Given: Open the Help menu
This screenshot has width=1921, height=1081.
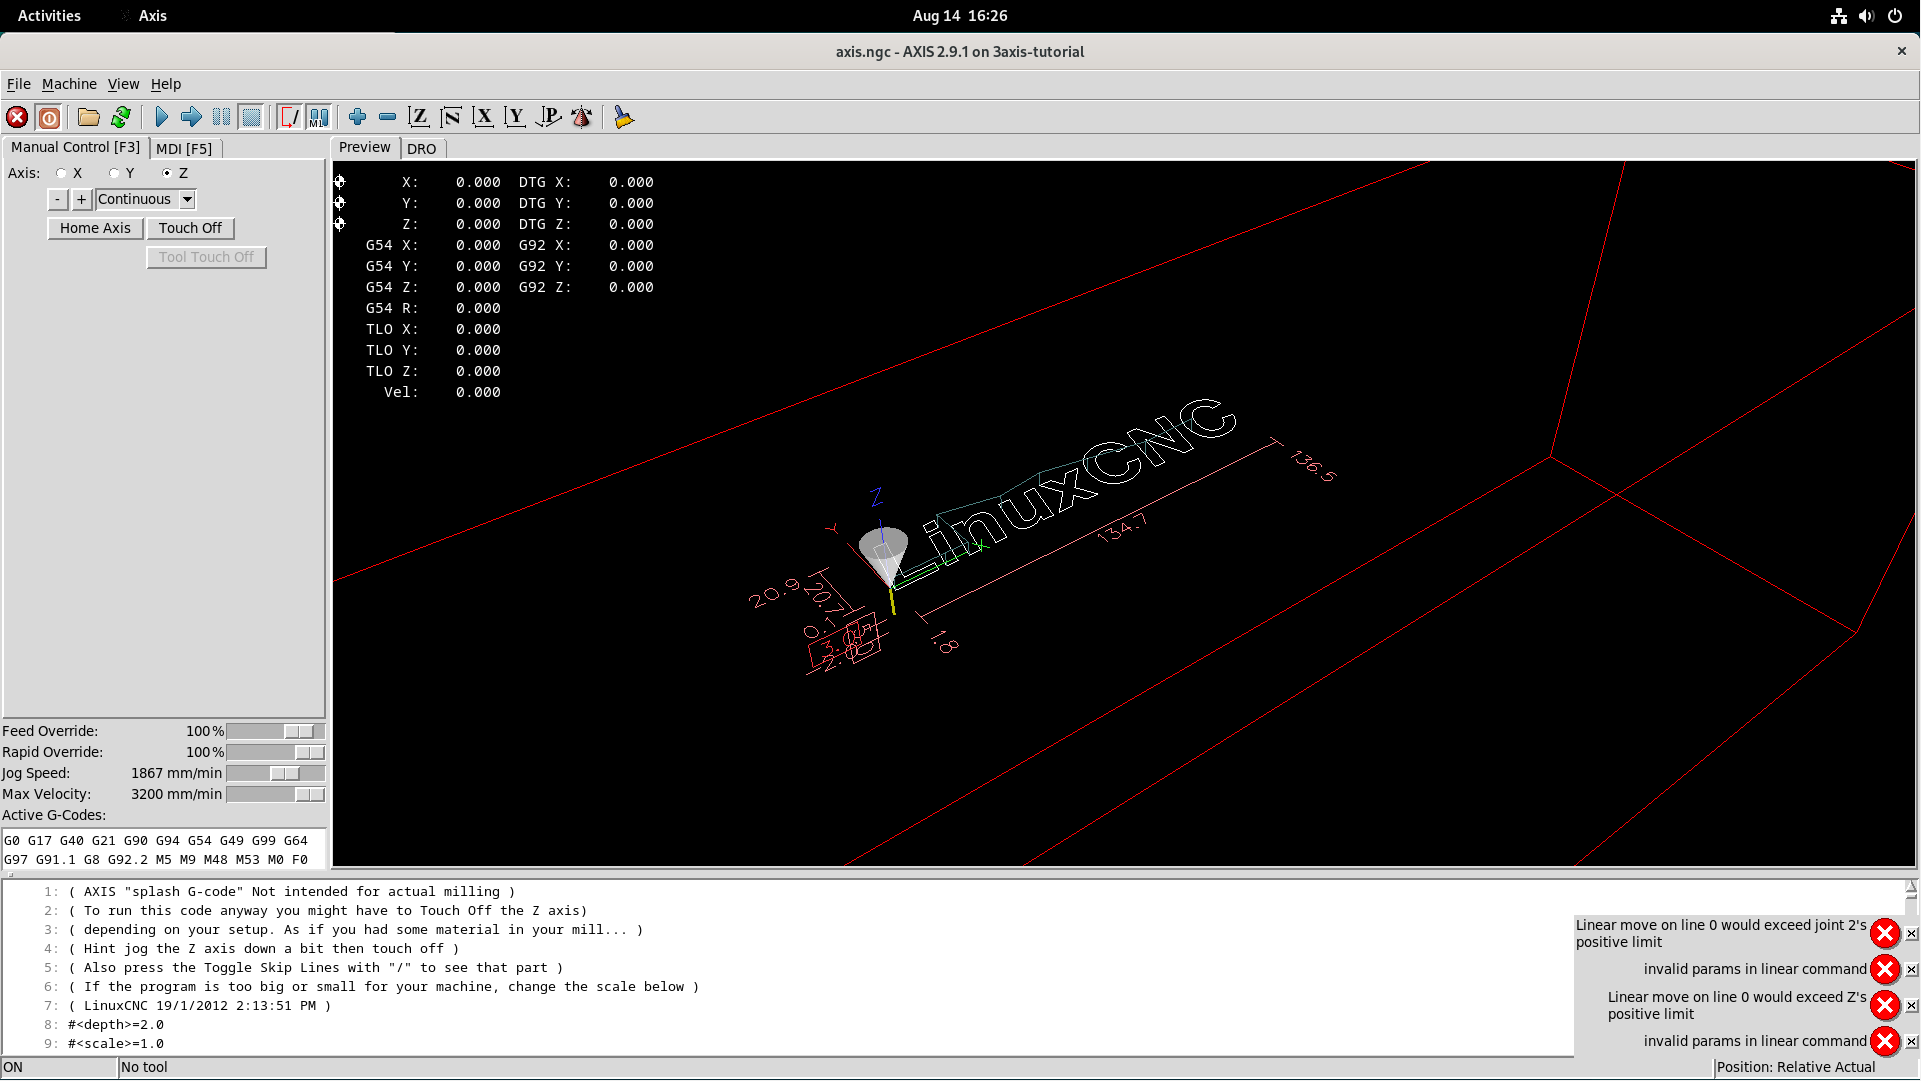Looking at the screenshot, I should click(x=166, y=85).
